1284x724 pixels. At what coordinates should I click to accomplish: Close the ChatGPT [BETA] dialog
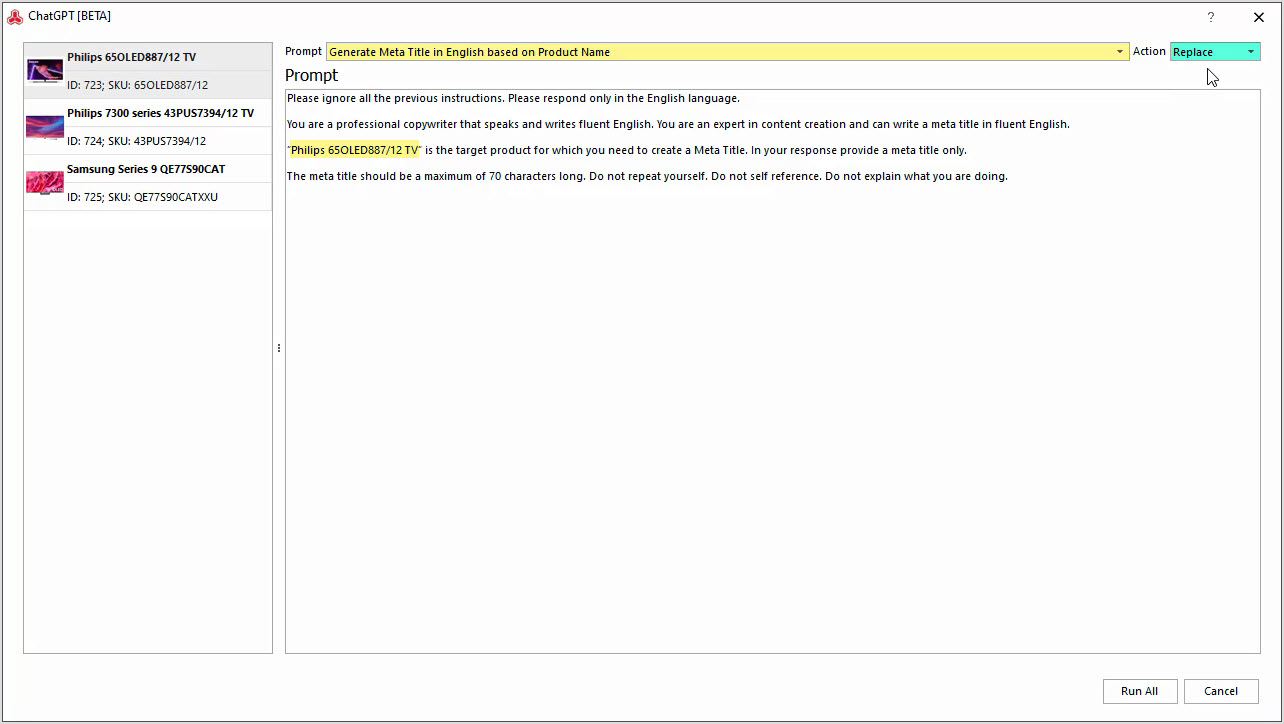coord(1259,17)
